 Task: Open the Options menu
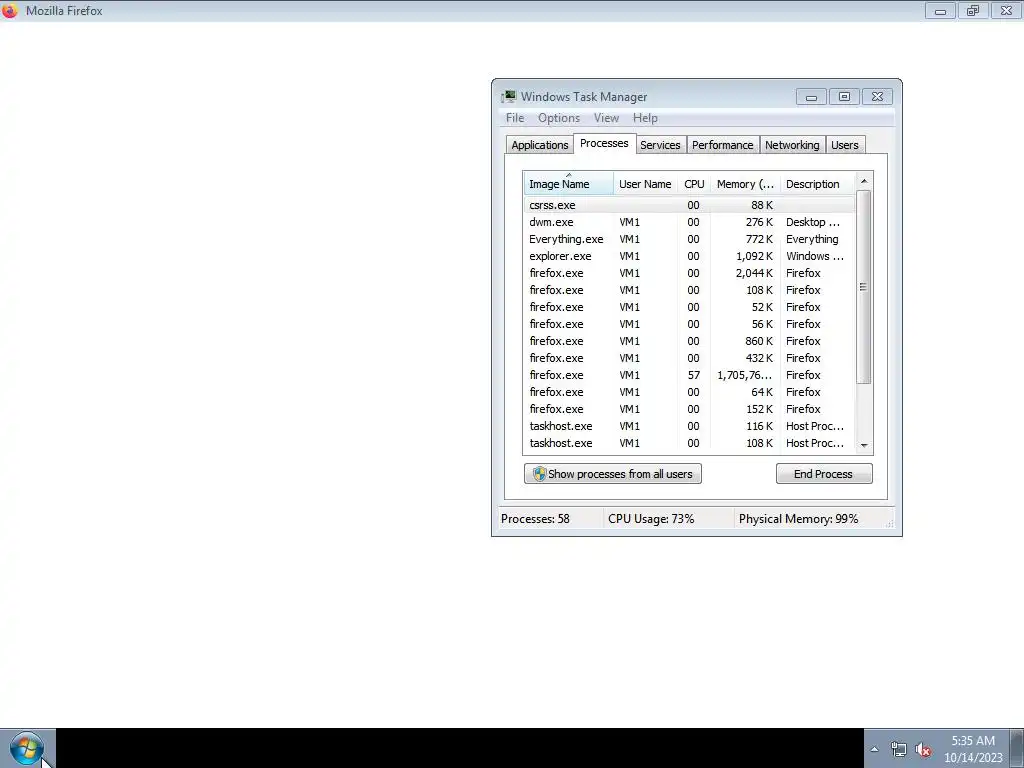[559, 118]
